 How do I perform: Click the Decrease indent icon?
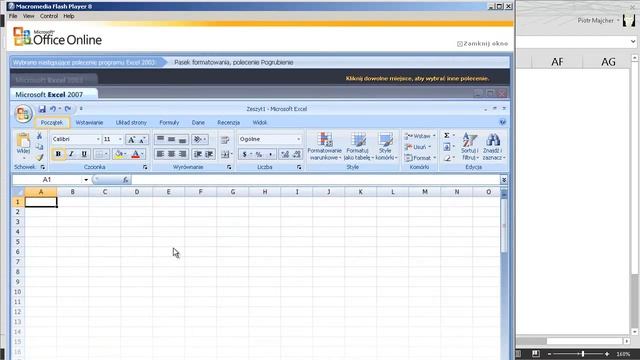[x=198, y=154]
